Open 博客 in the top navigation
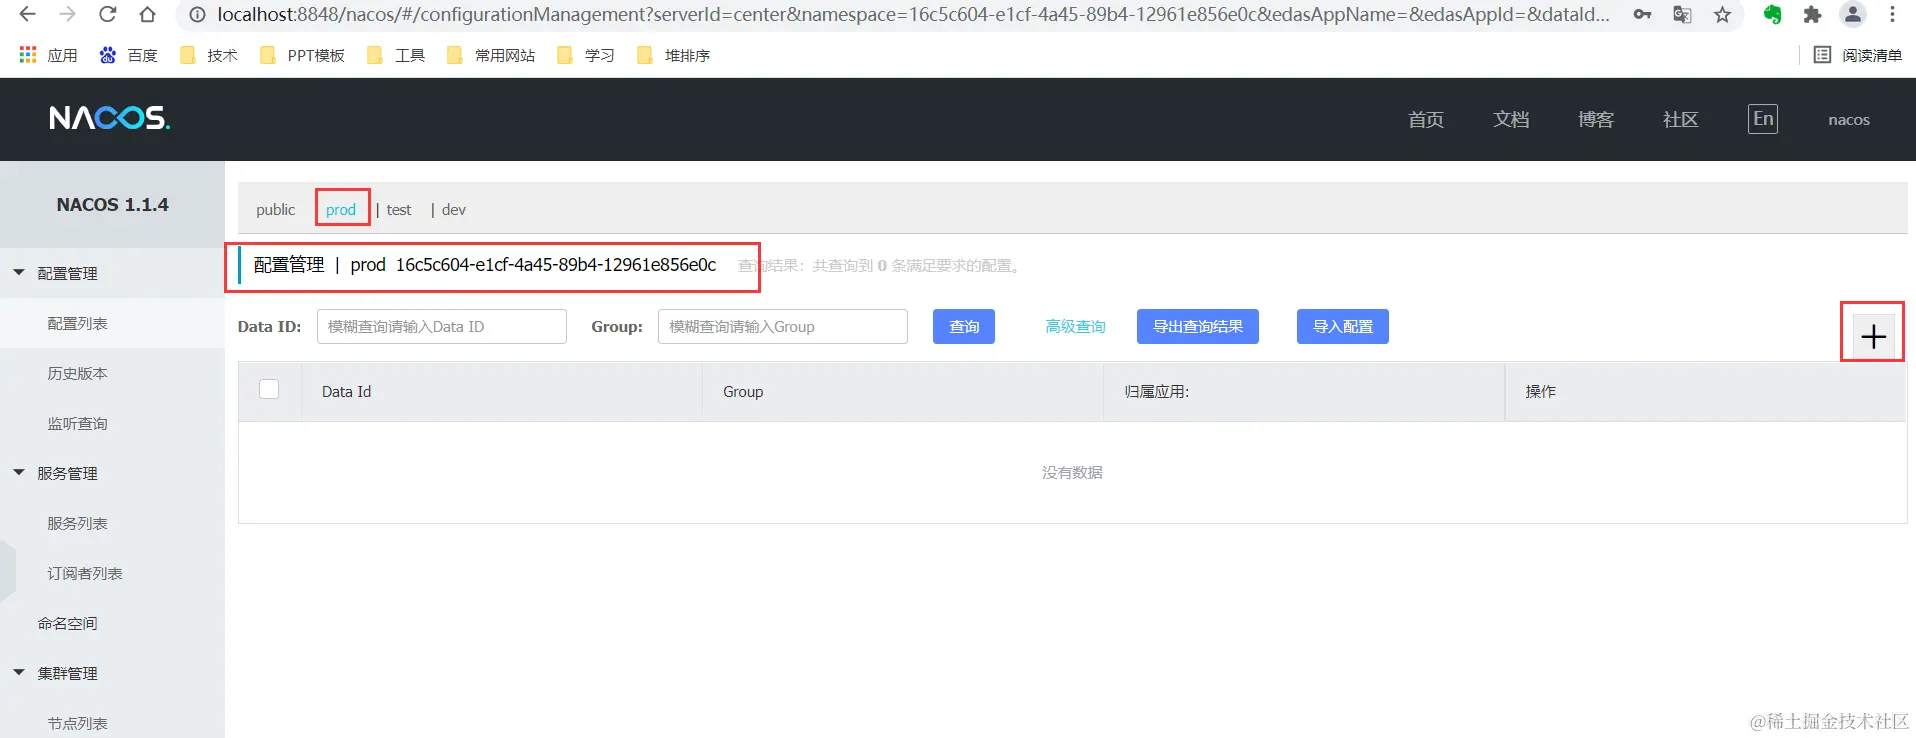 click(x=1596, y=120)
